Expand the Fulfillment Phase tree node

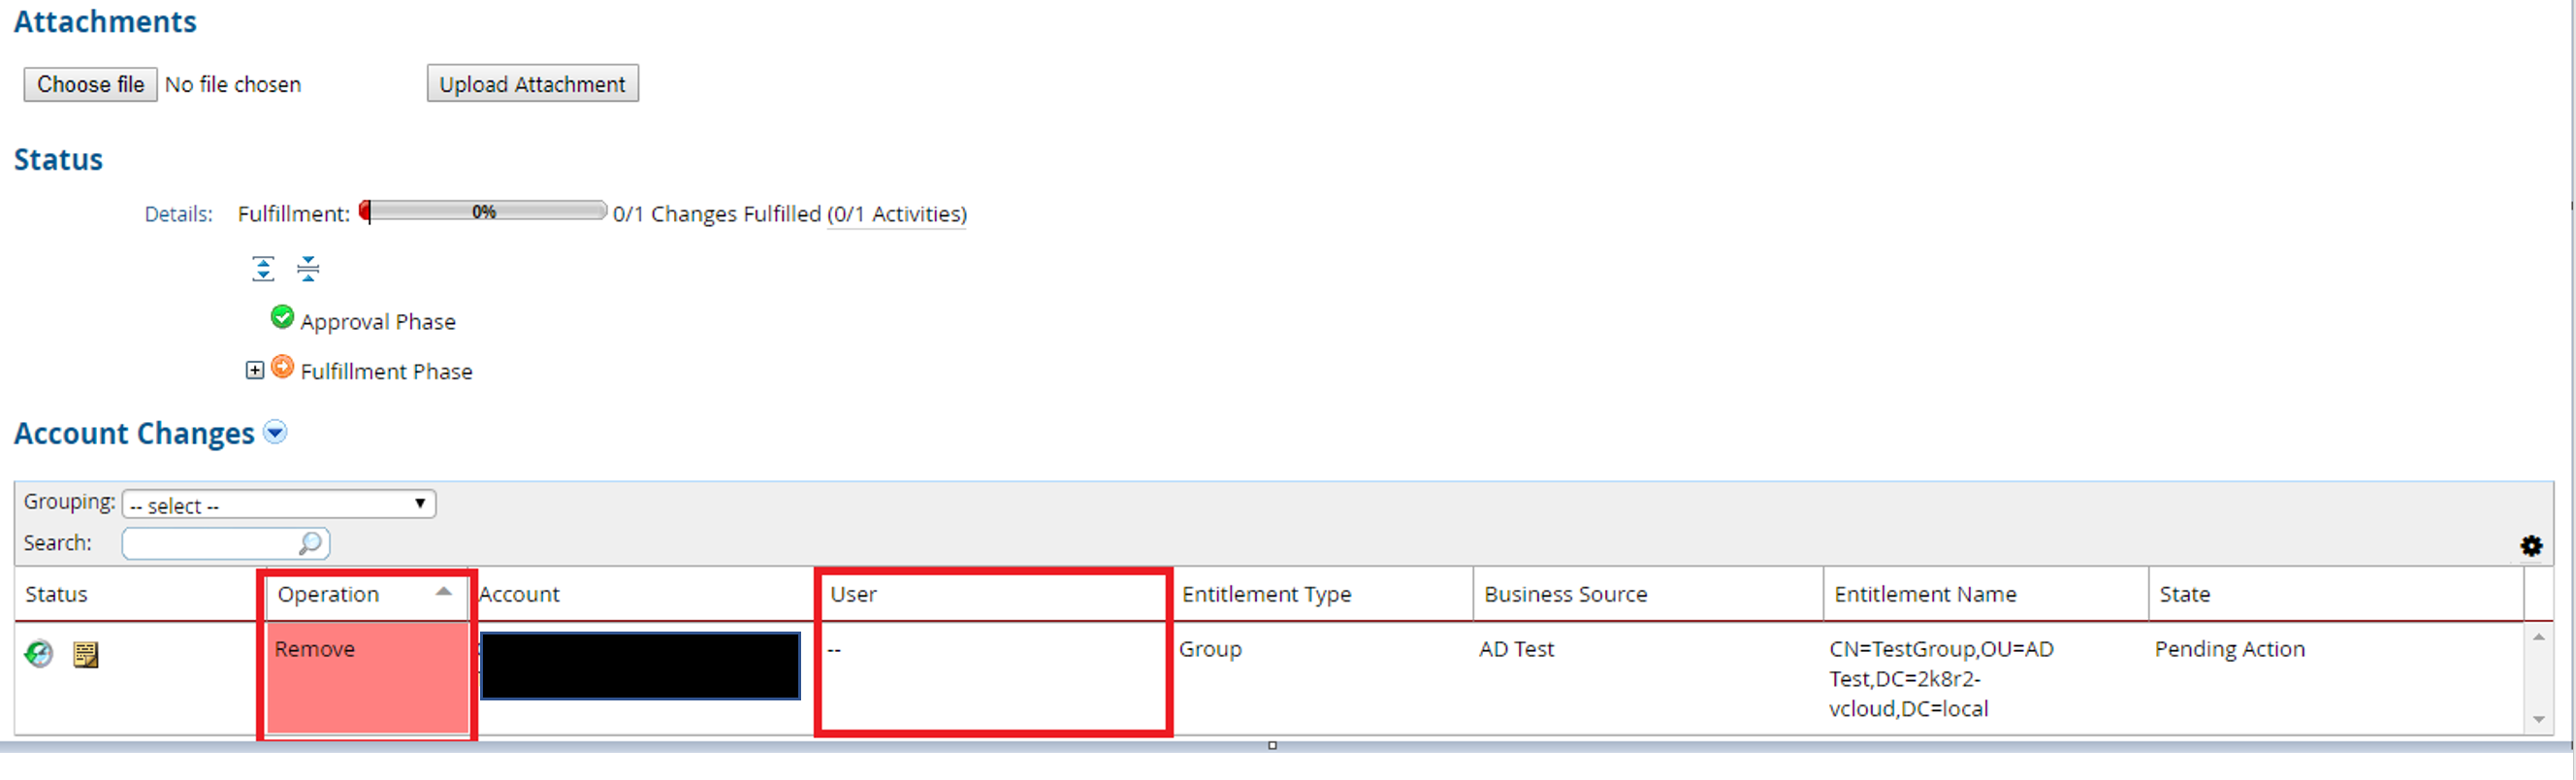point(255,370)
